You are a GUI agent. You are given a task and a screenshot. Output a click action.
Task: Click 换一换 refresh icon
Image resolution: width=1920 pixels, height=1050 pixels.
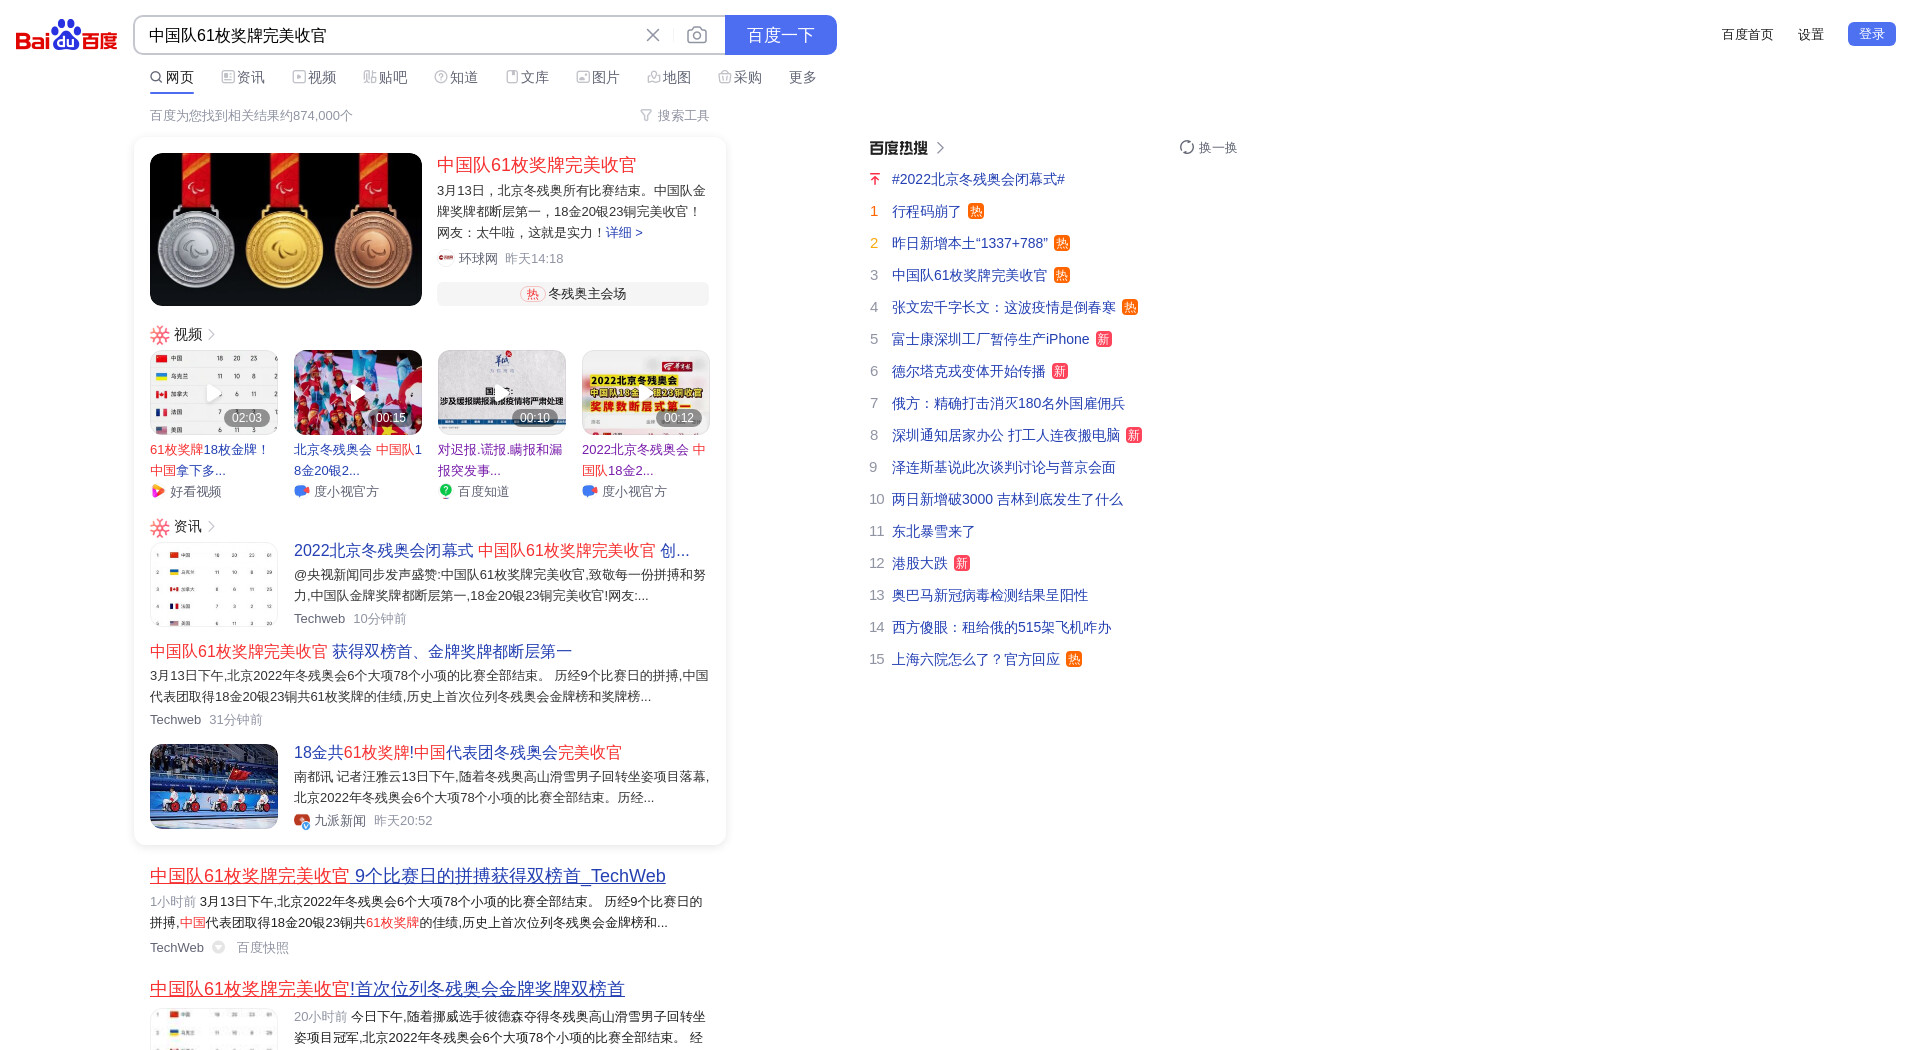1187,147
